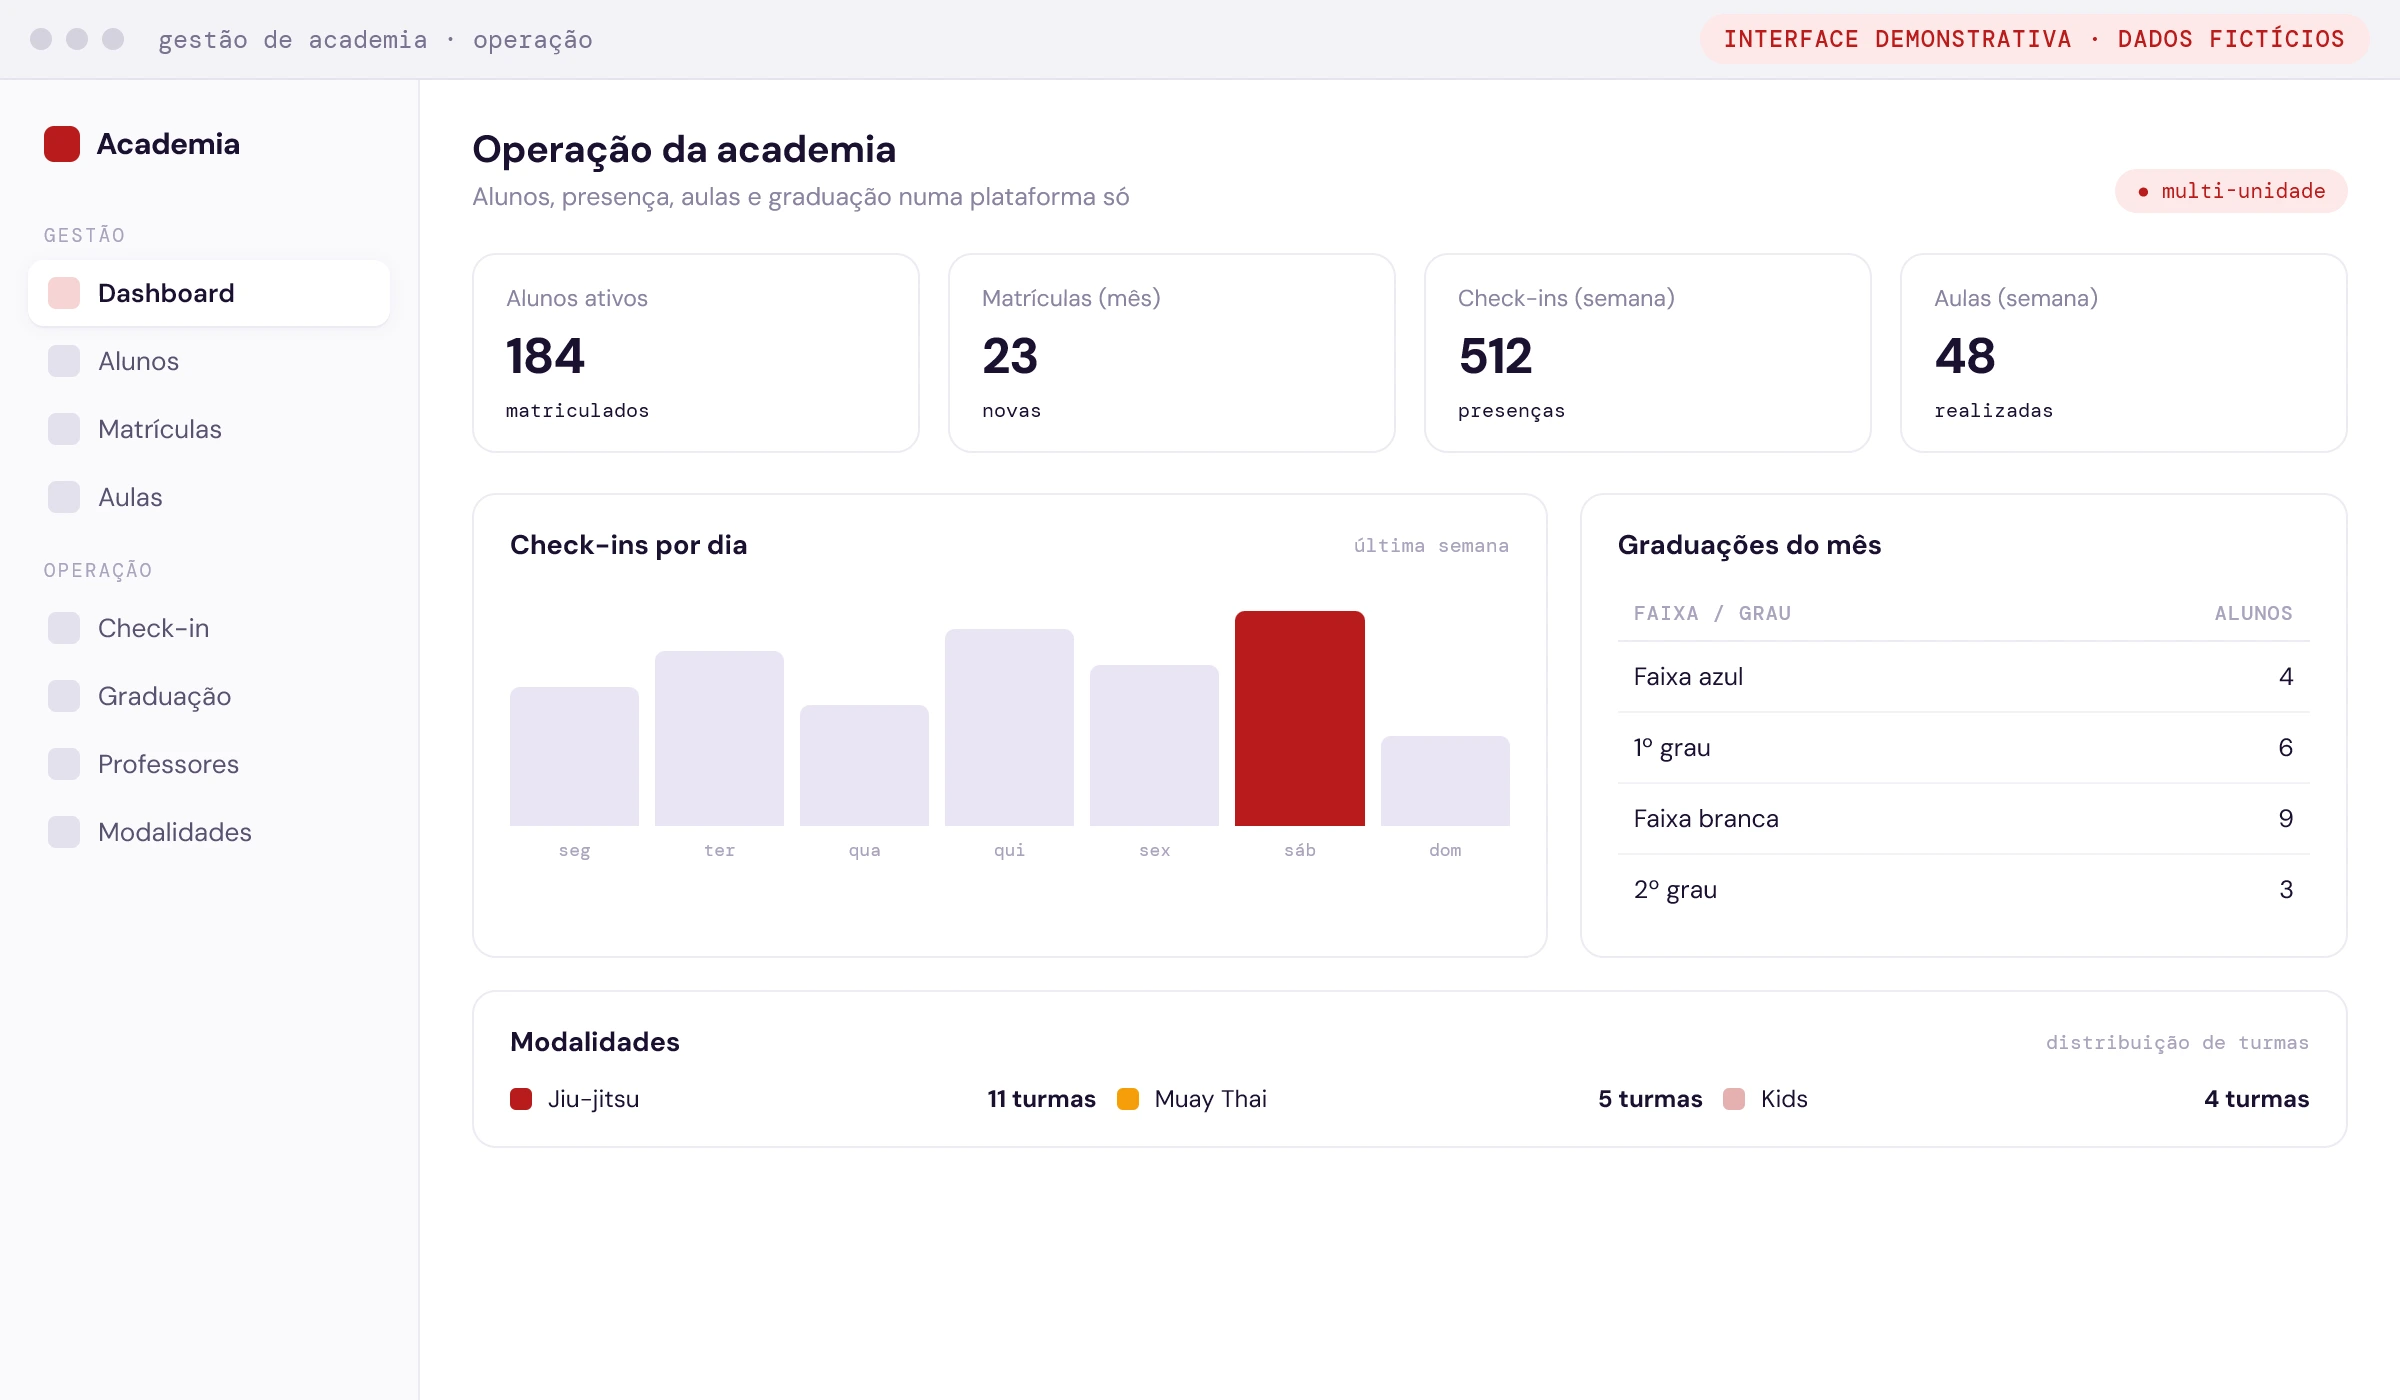Select the dom bar in check-ins chart
The height and width of the screenshot is (1400, 2400).
pos(1445,781)
